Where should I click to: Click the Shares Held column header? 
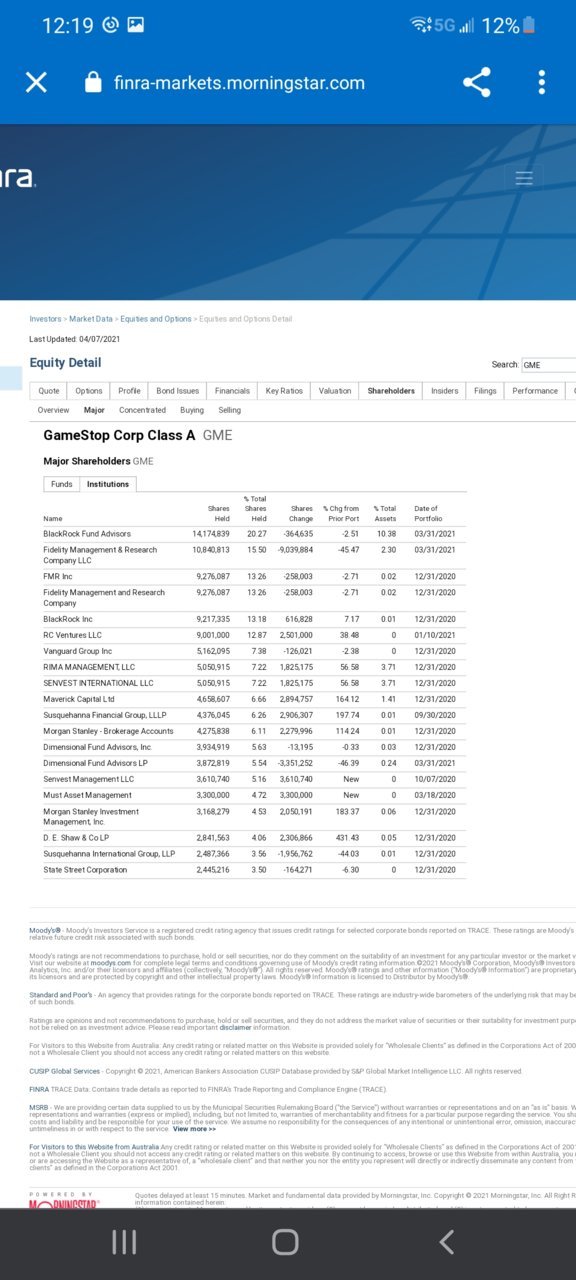tap(218, 513)
